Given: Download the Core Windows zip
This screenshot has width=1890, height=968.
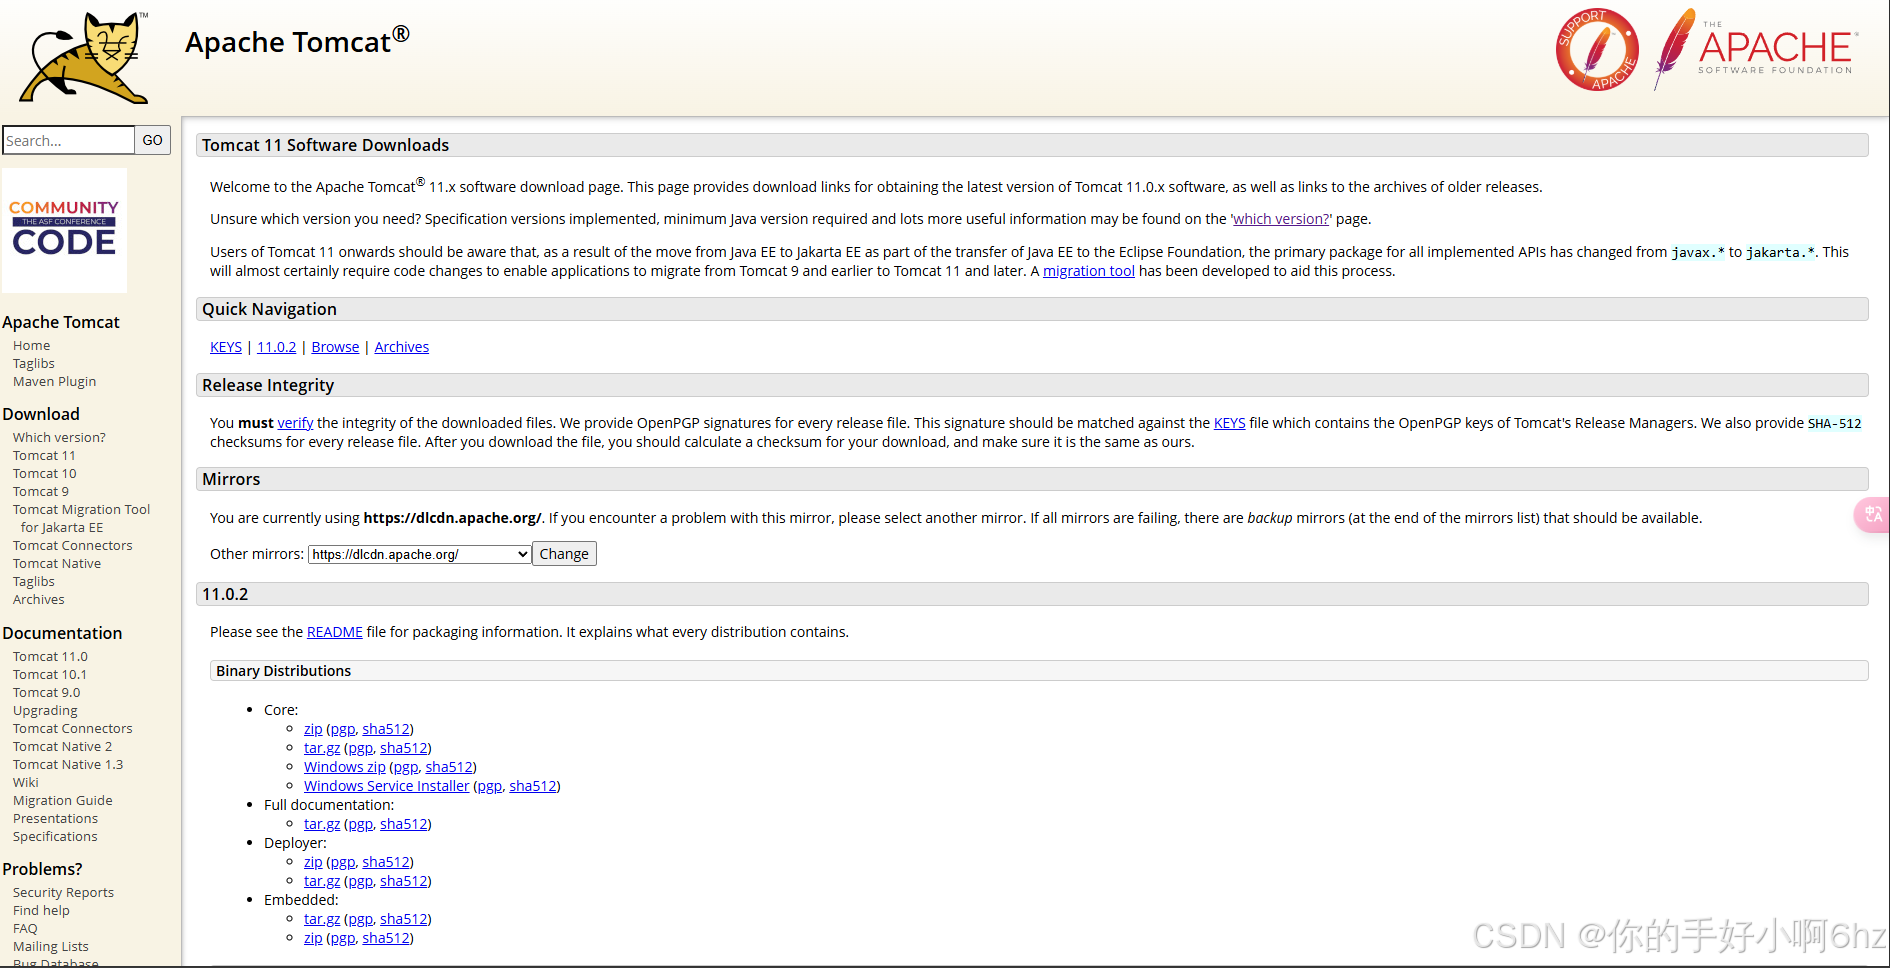Looking at the screenshot, I should click(344, 767).
